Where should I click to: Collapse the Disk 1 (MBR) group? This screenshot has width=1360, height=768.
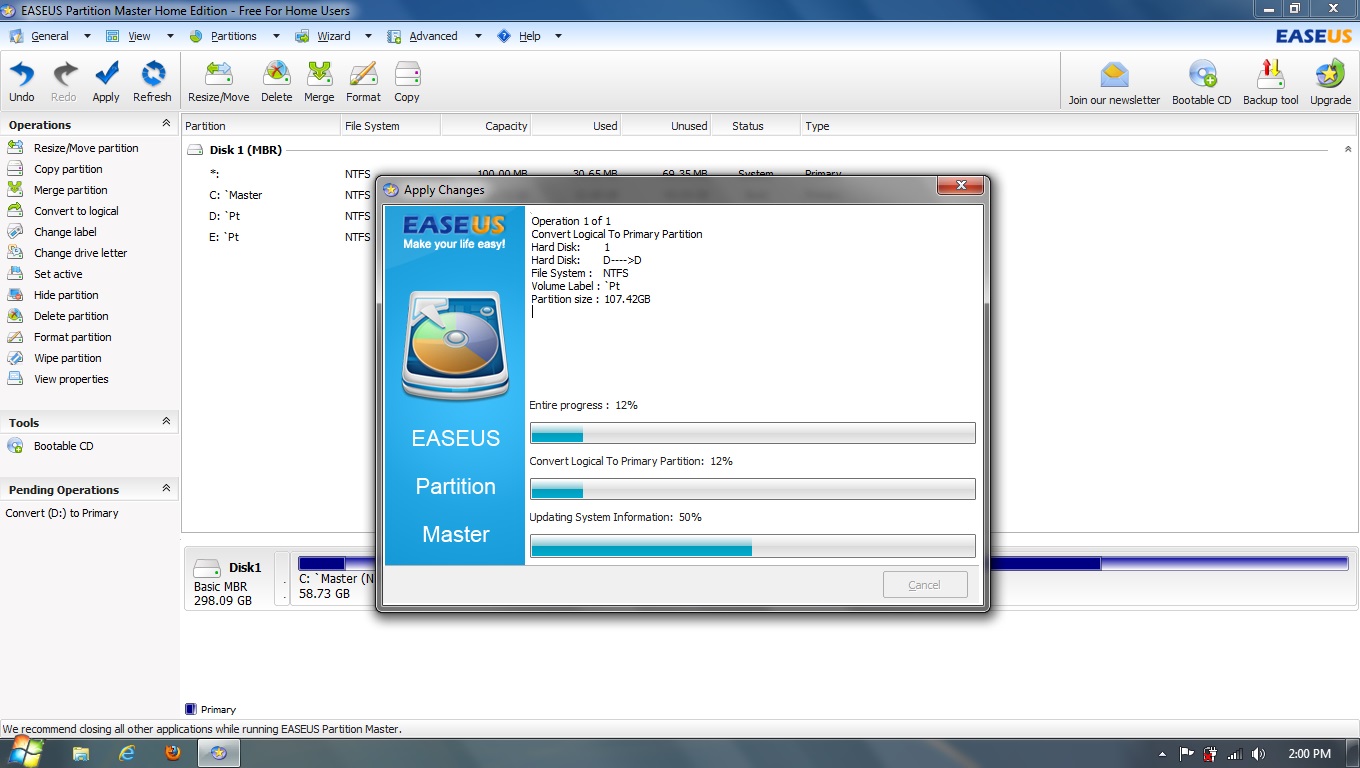pyautogui.click(x=1347, y=150)
